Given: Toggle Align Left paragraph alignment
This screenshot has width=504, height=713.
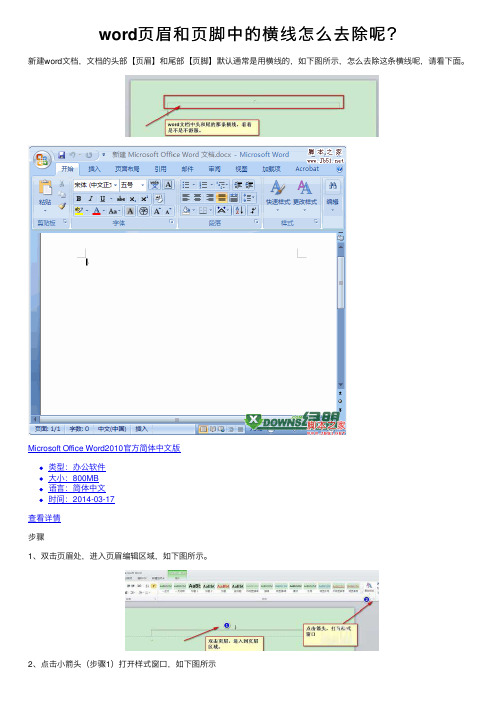Looking at the screenshot, I should click(186, 197).
